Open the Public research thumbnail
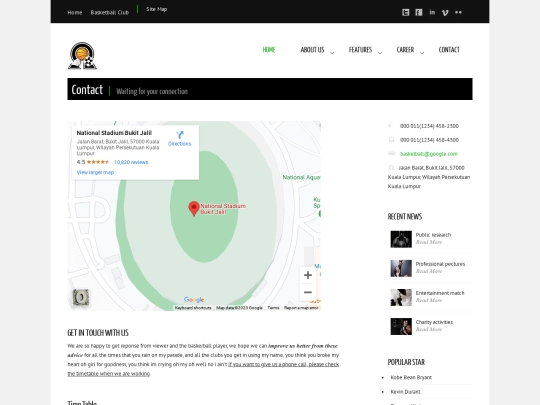This screenshot has height=405, width=540. [x=401, y=239]
